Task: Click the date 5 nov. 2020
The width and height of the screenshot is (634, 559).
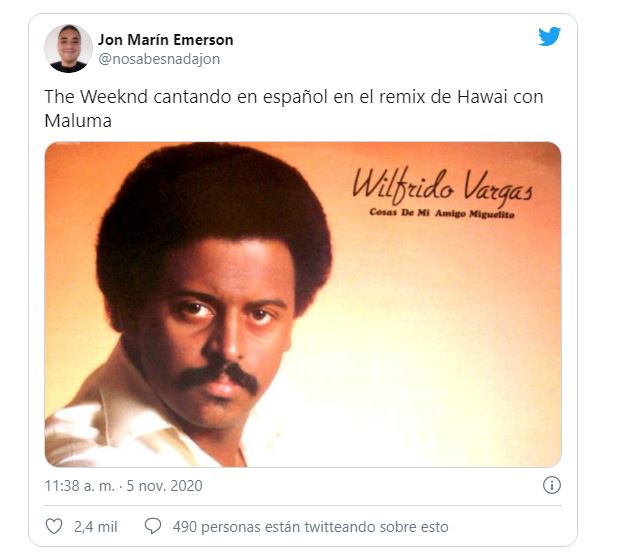Action: (x=165, y=485)
